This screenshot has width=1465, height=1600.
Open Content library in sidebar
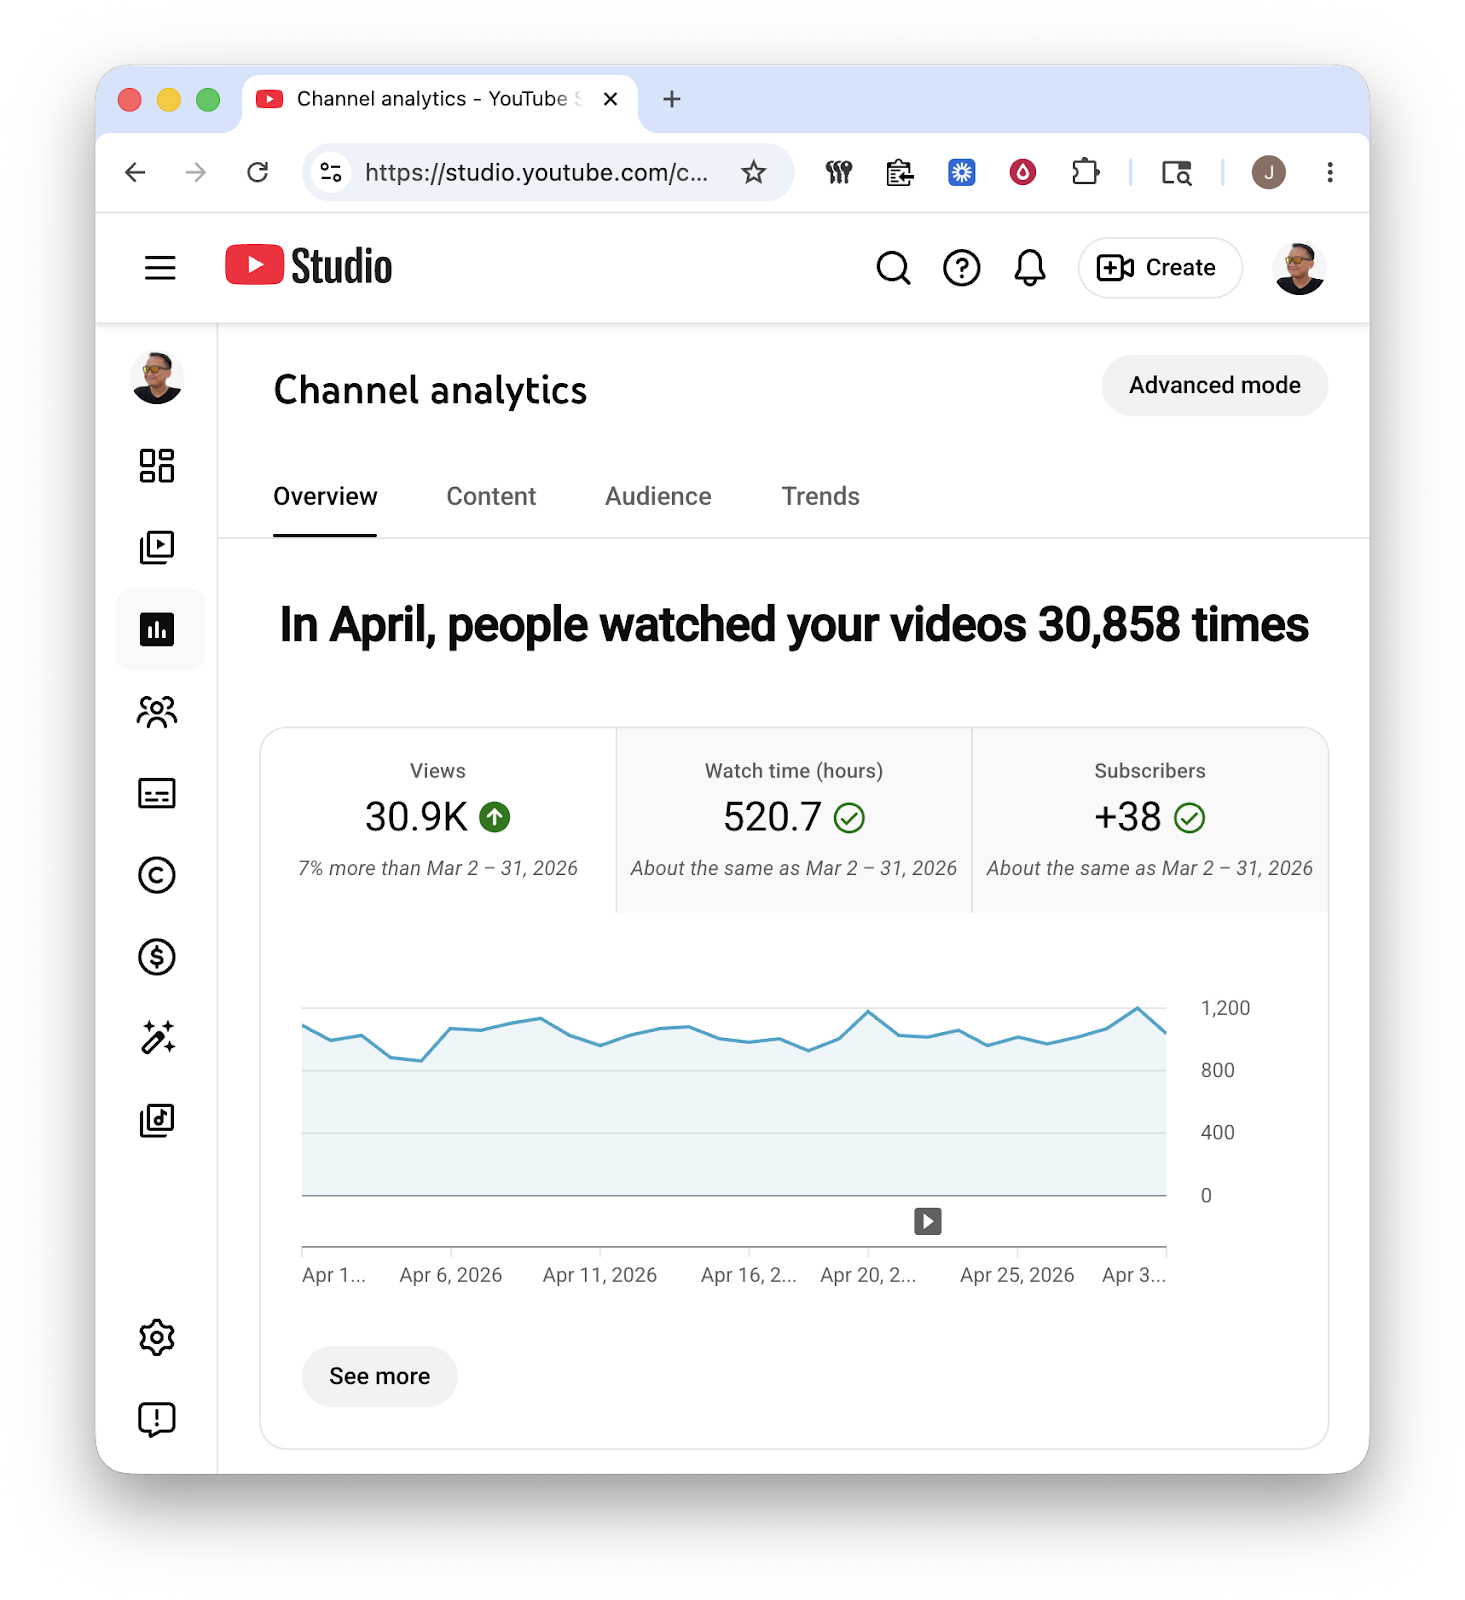[157, 547]
